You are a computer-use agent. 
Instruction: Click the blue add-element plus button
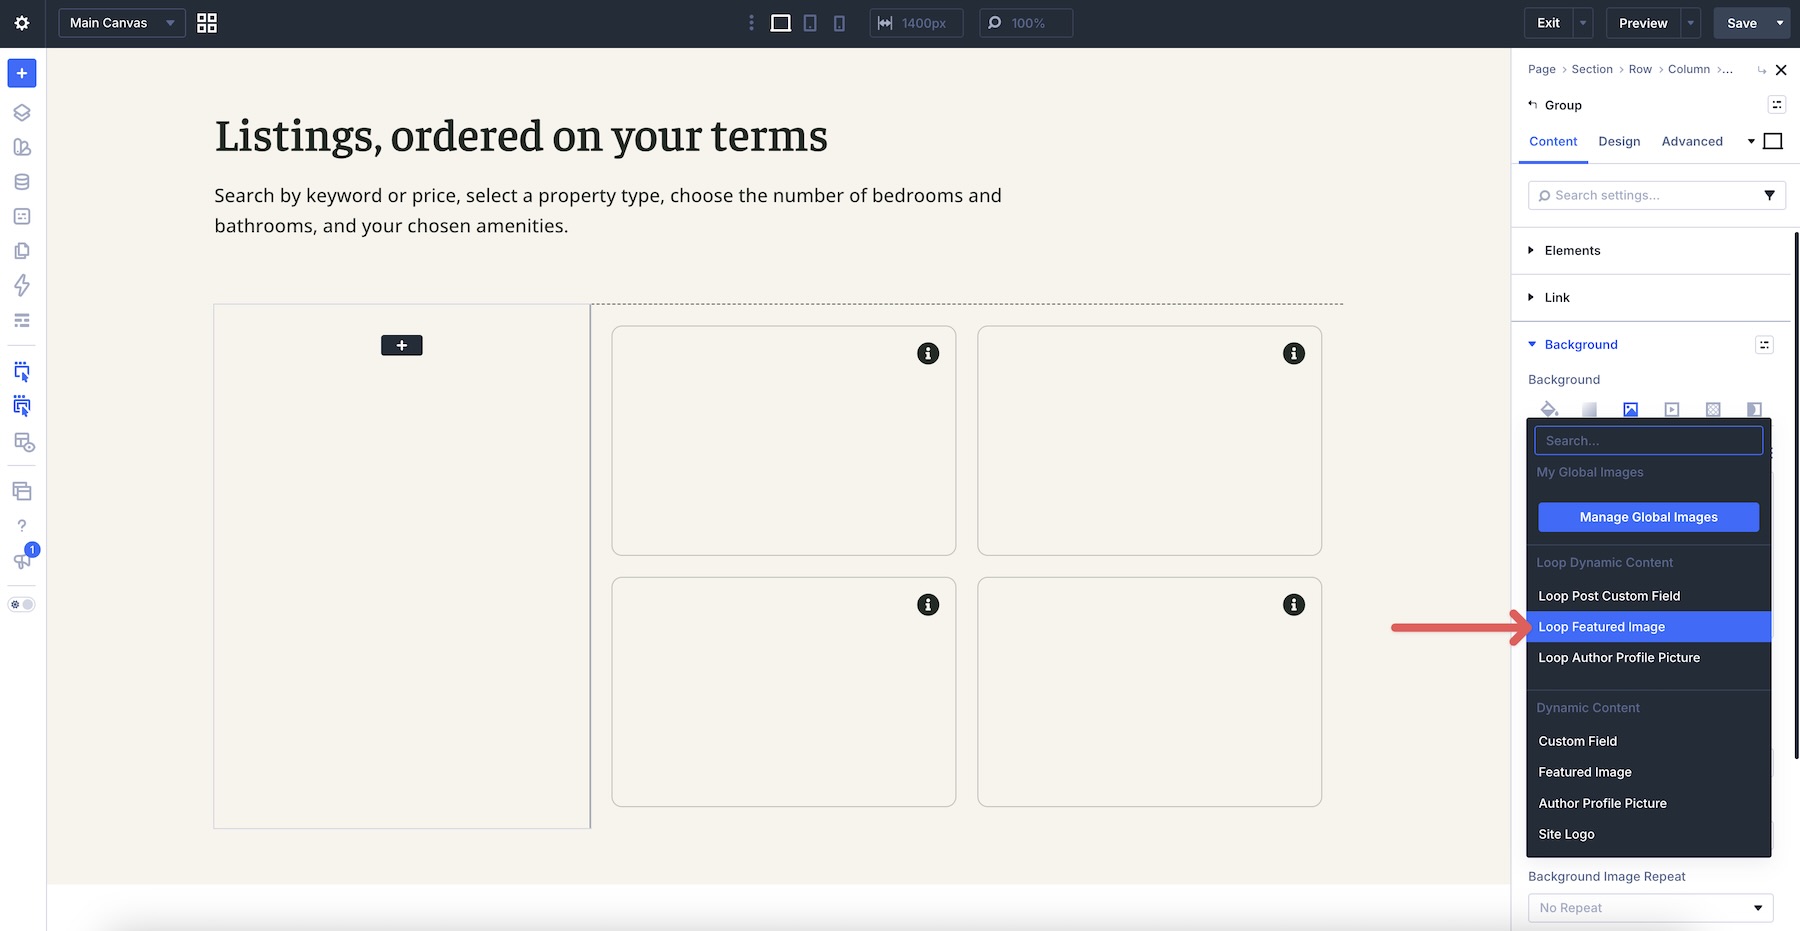coord(22,73)
